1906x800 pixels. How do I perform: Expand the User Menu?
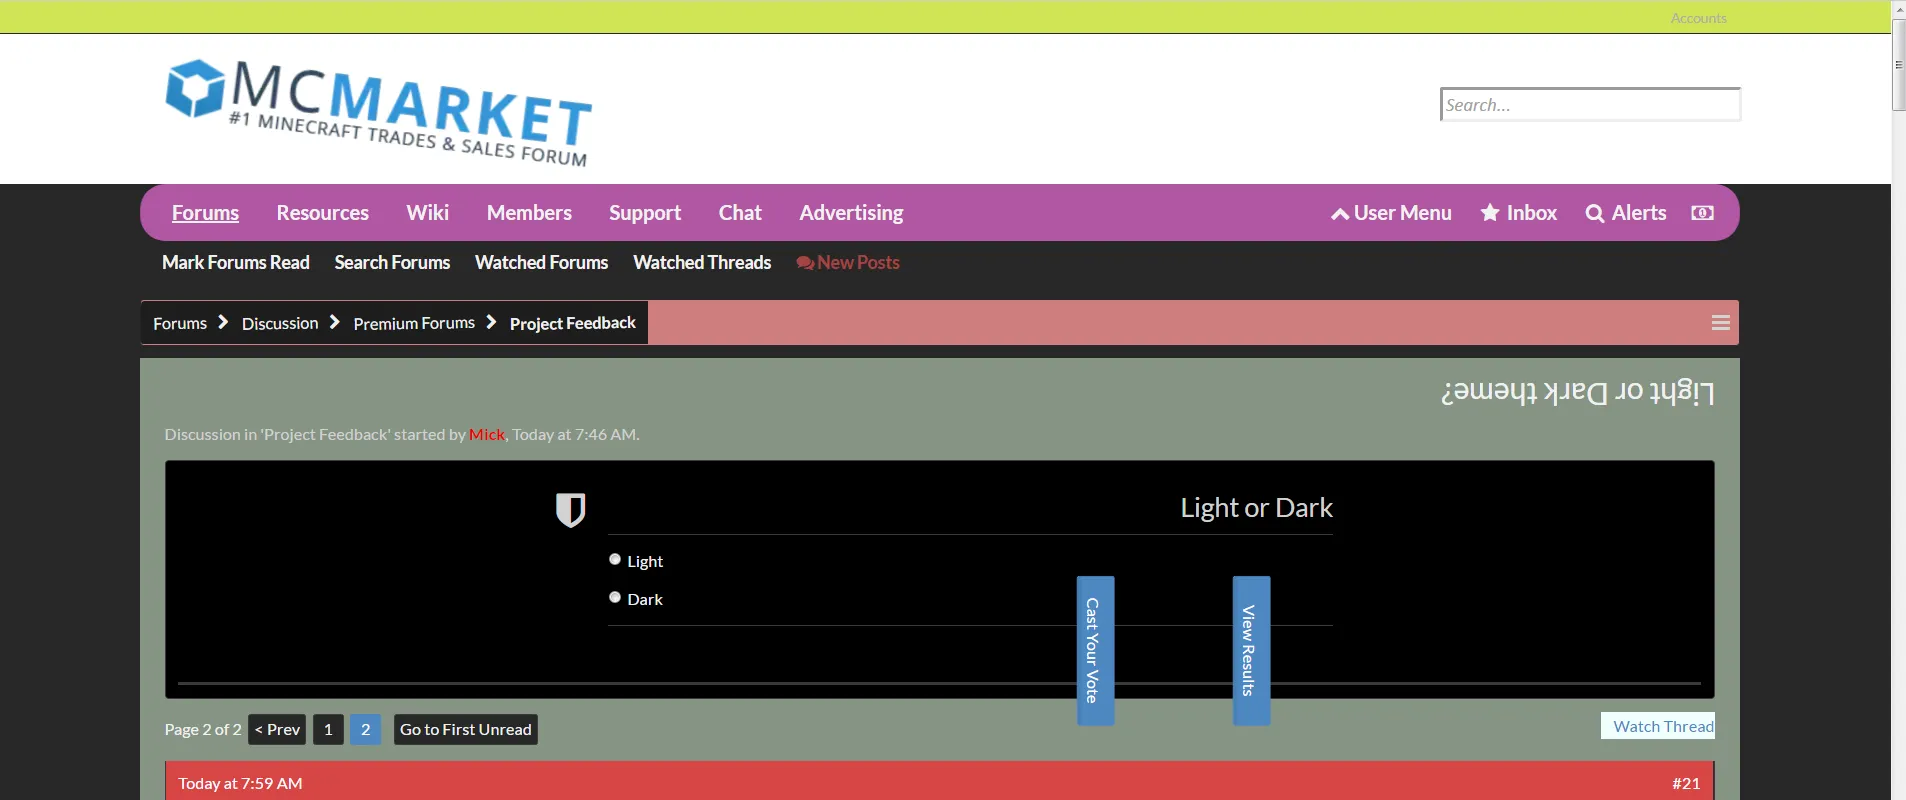pyautogui.click(x=1391, y=213)
